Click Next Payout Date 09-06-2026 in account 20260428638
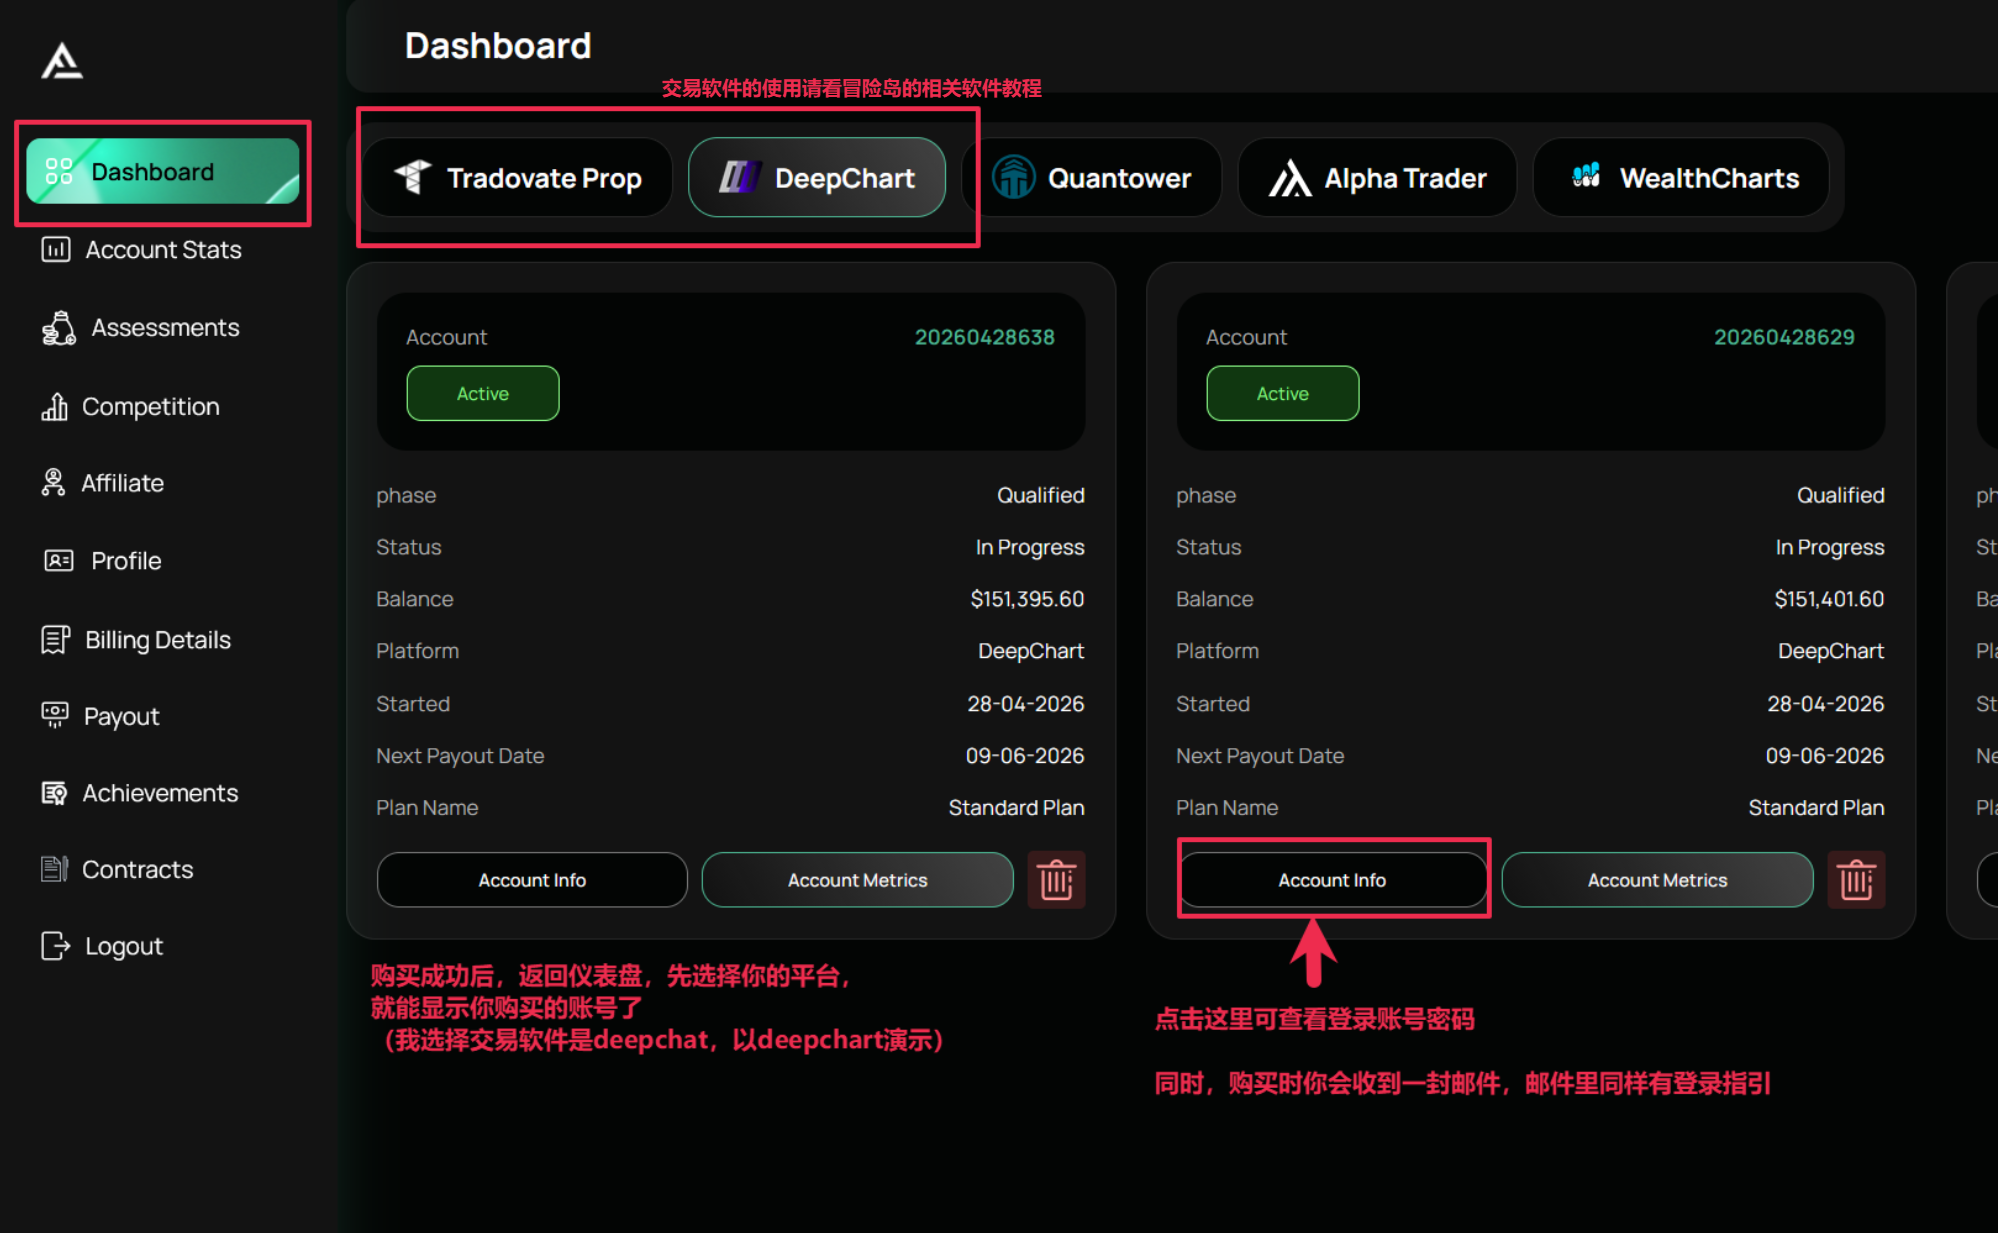Viewport: 1998px width, 1233px height. point(1025,756)
